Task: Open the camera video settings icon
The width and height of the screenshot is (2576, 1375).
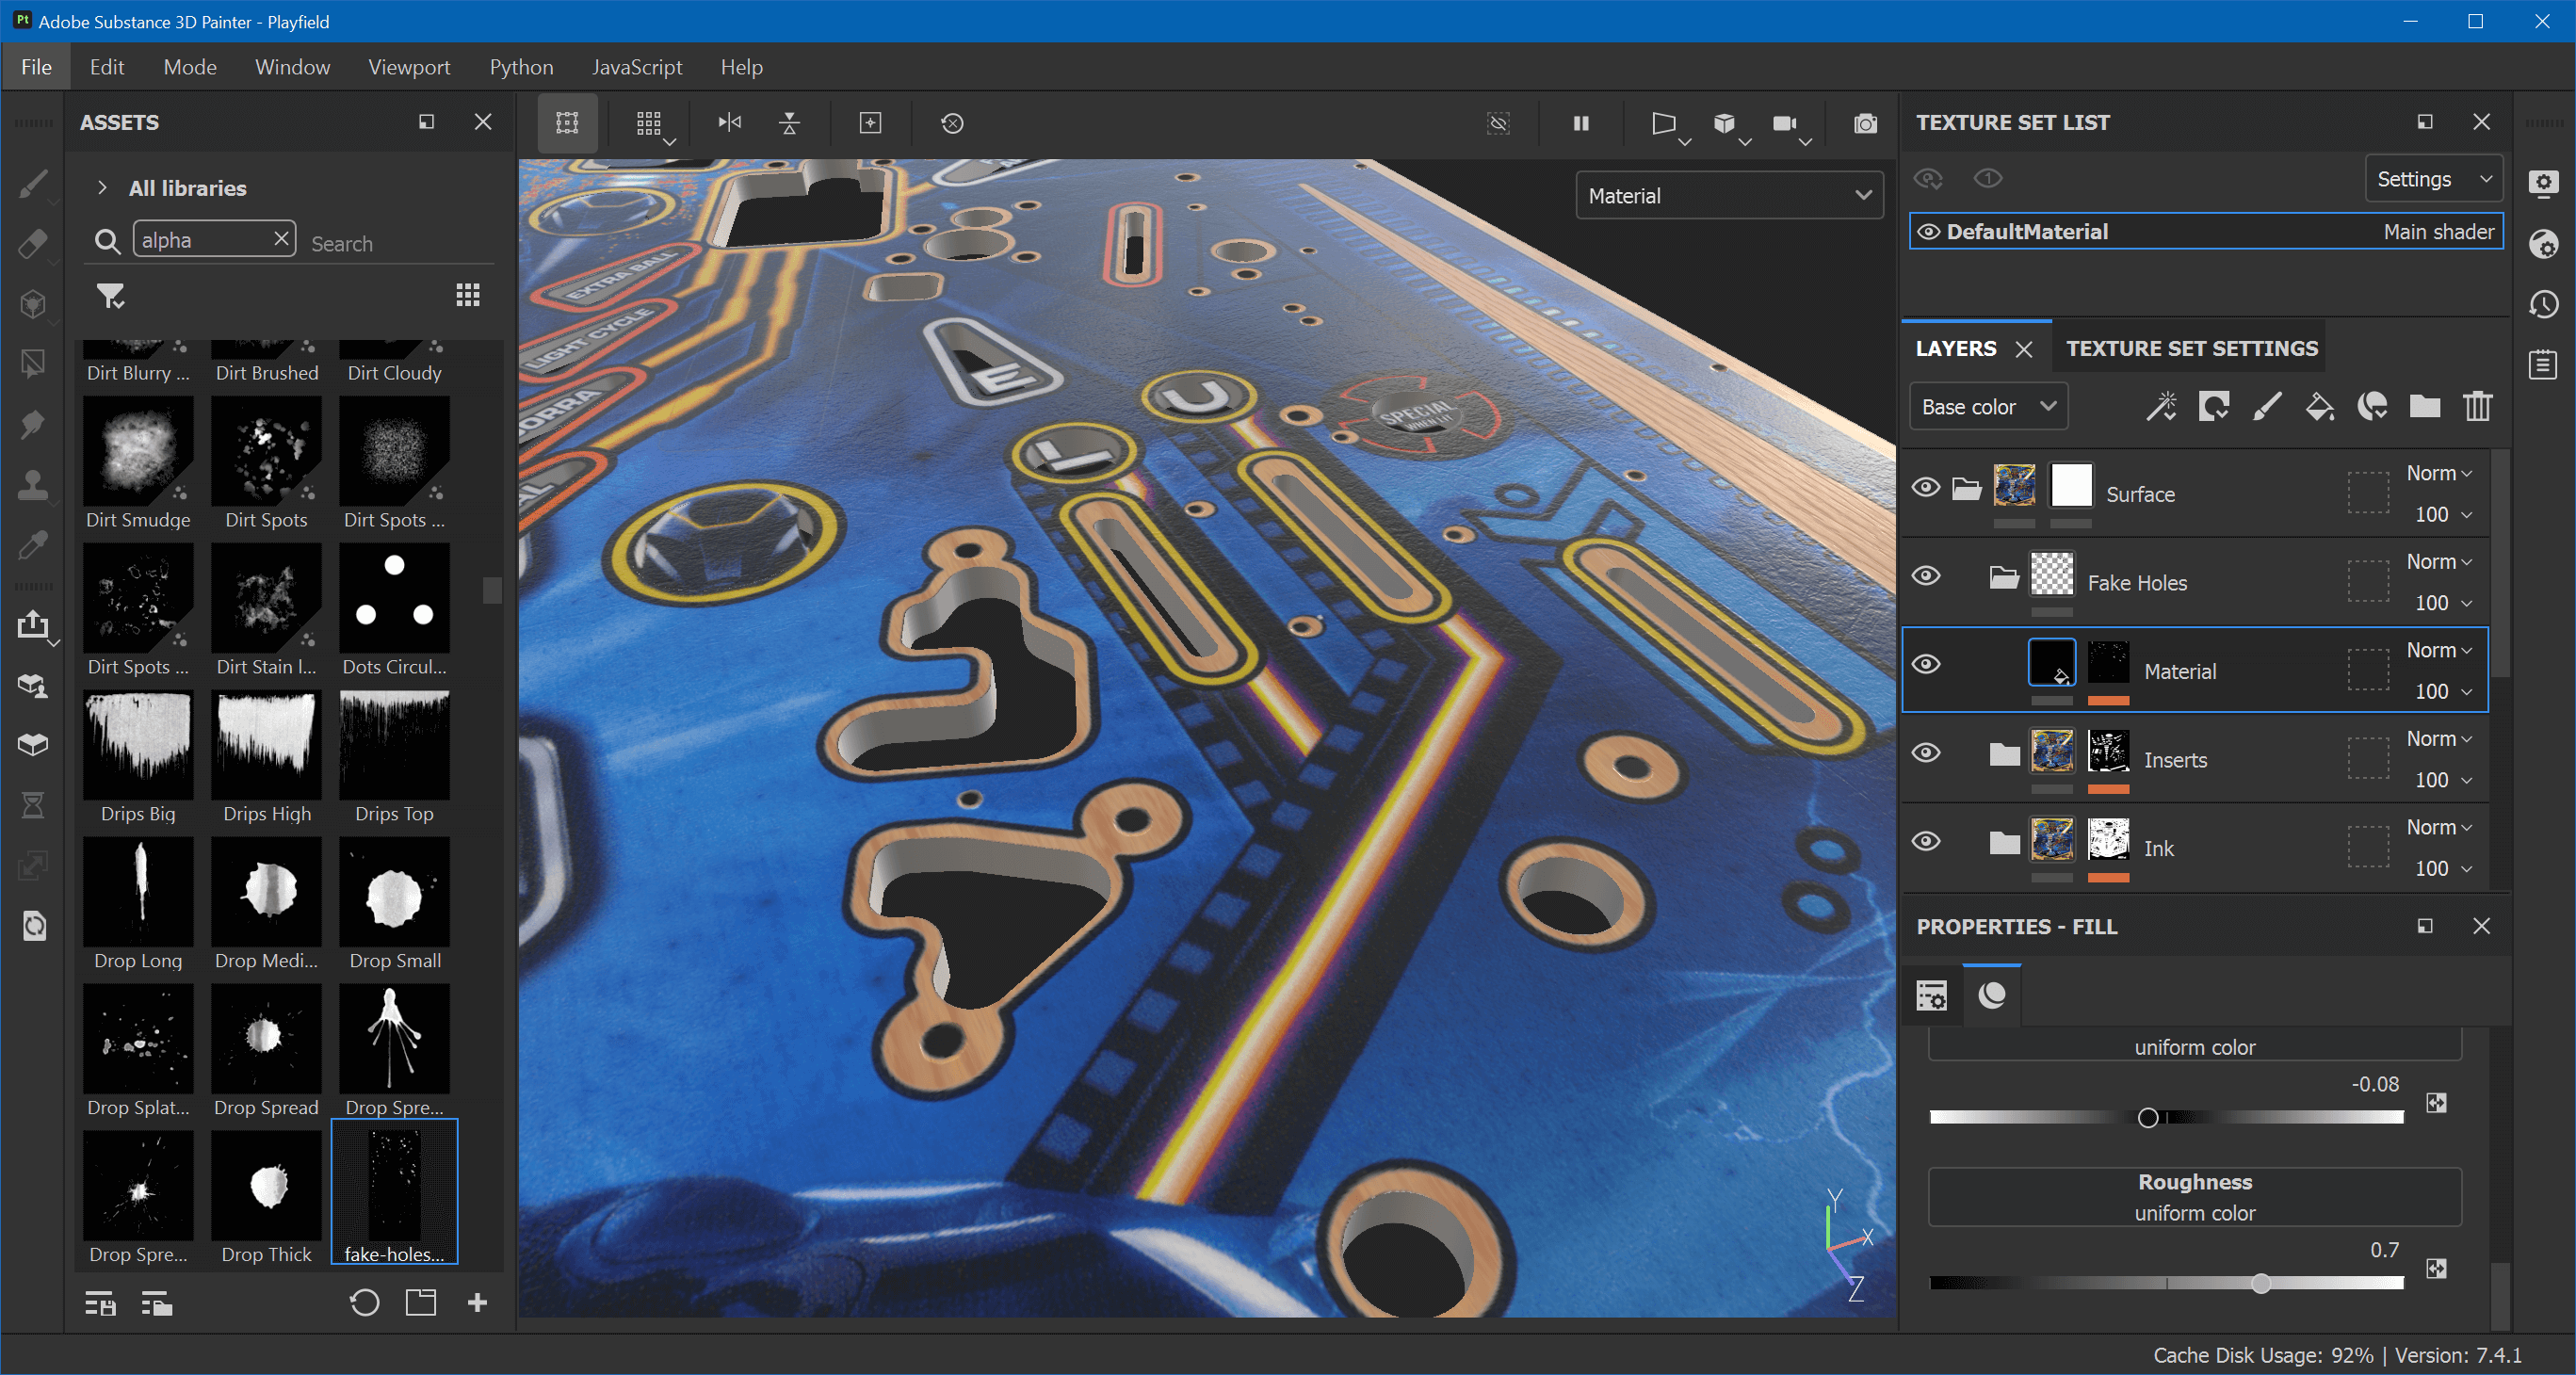Action: coord(1785,123)
